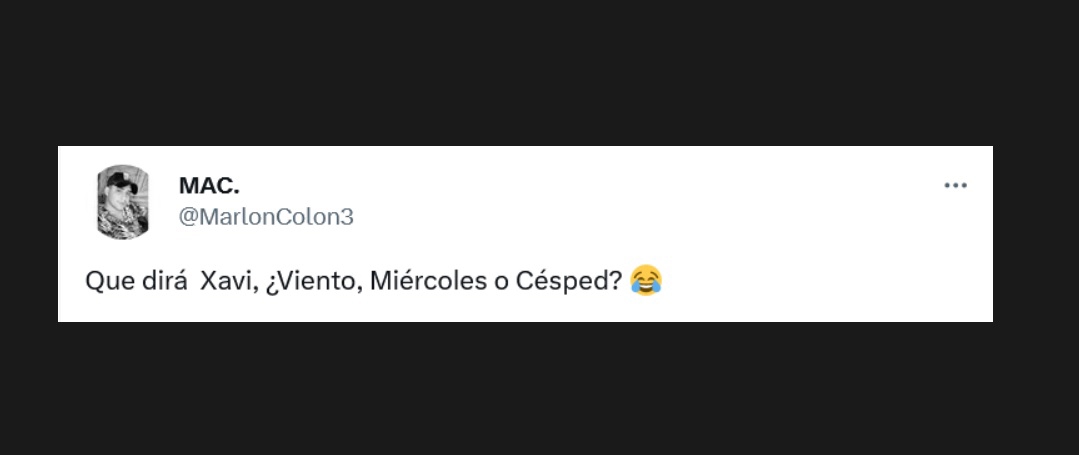Viewport: 1079px width, 455px height.
Task: Click the cap on the avatar person
Action: coord(122,181)
